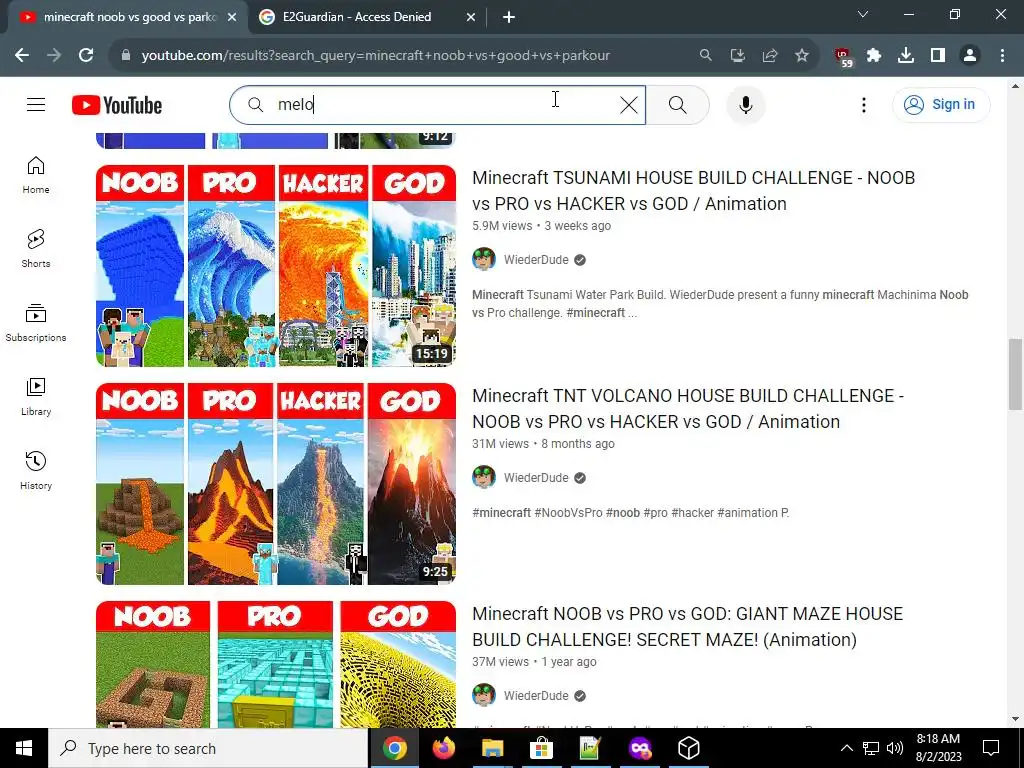Click the address bar zoom magnifier icon
The height and width of the screenshot is (768, 1024).
tap(705, 56)
